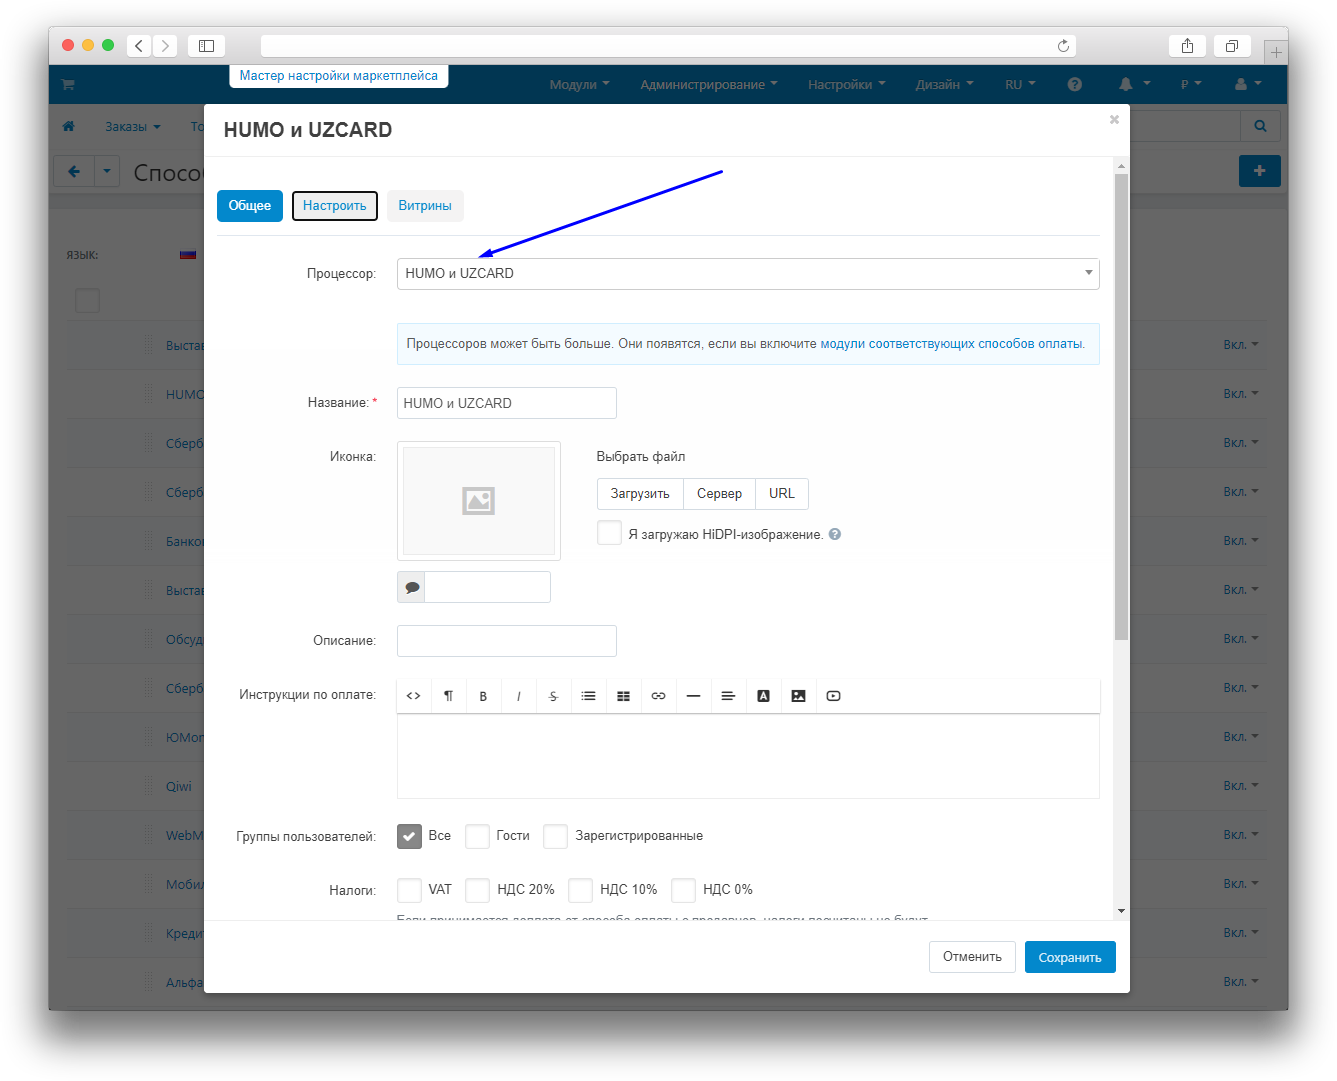The image size is (1337, 1081).
Task: Check the 'Гости' user group checkbox
Action: click(478, 836)
